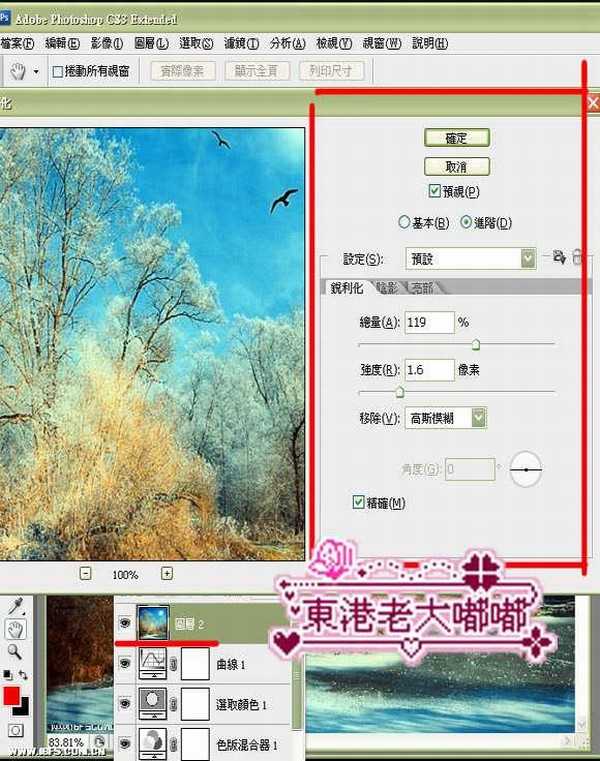This screenshot has width=600, height=761.
Task: Toggle the 預視 preview checkbox
Action: click(434, 191)
